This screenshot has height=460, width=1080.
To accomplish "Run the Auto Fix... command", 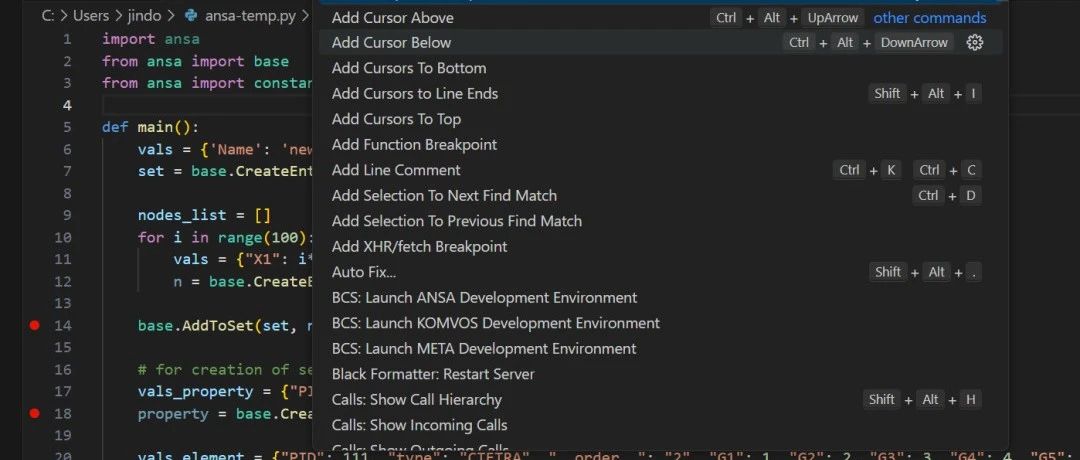I will click(661, 272).
